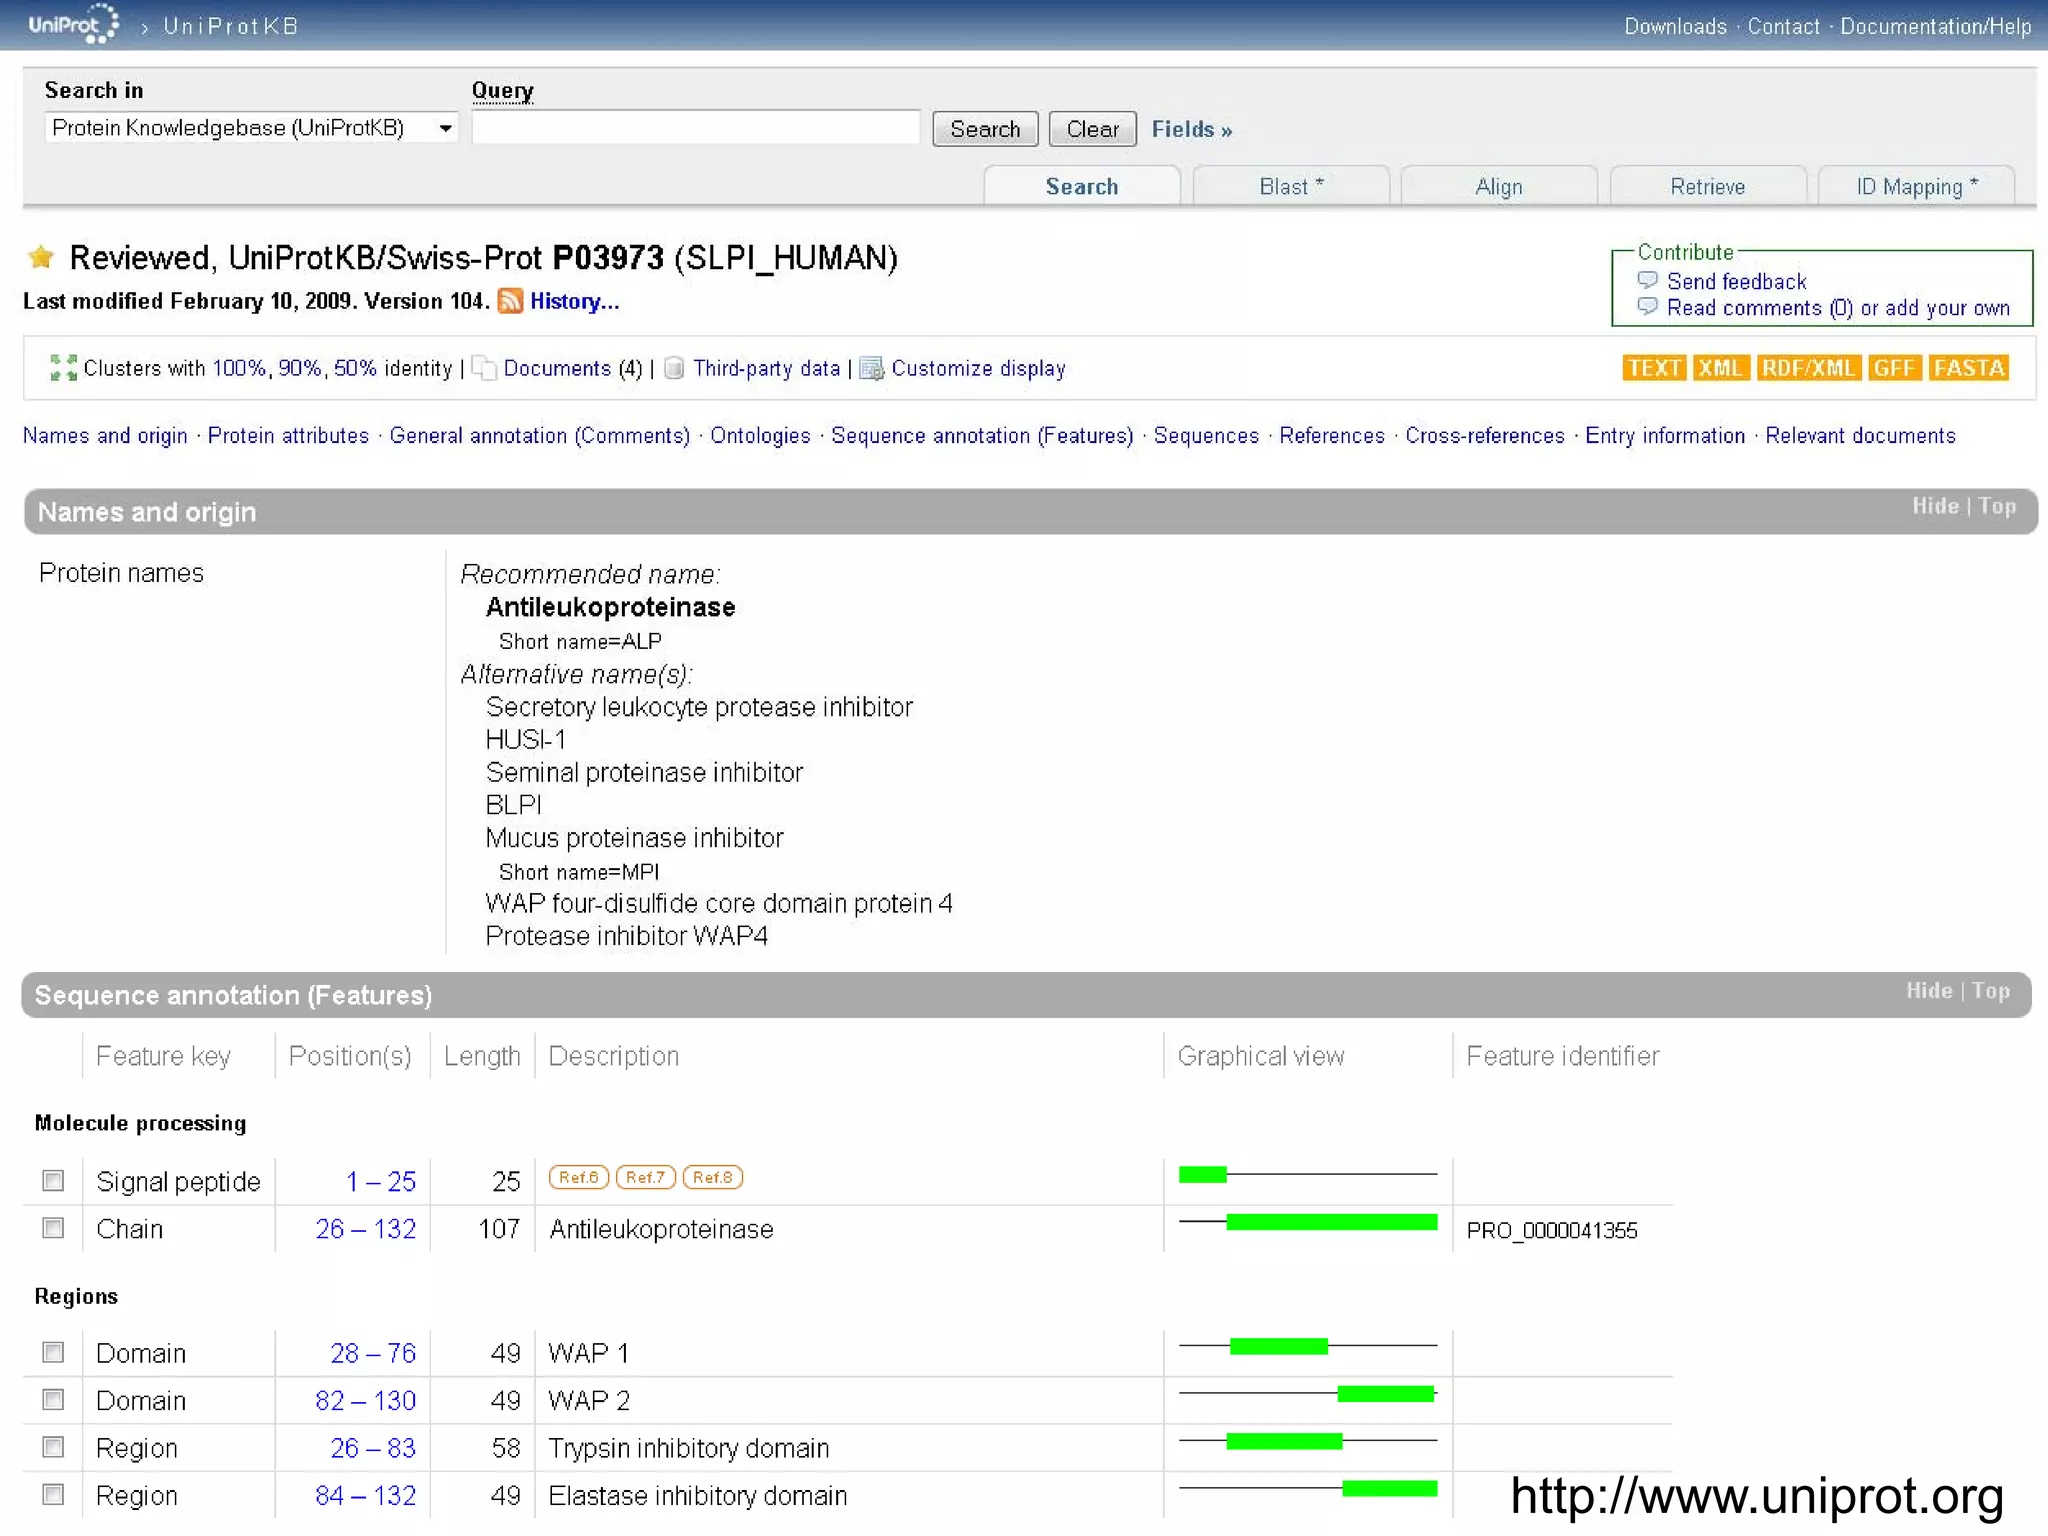Open clusters with 50% identity
2048x1536 pixels.
coord(355,368)
